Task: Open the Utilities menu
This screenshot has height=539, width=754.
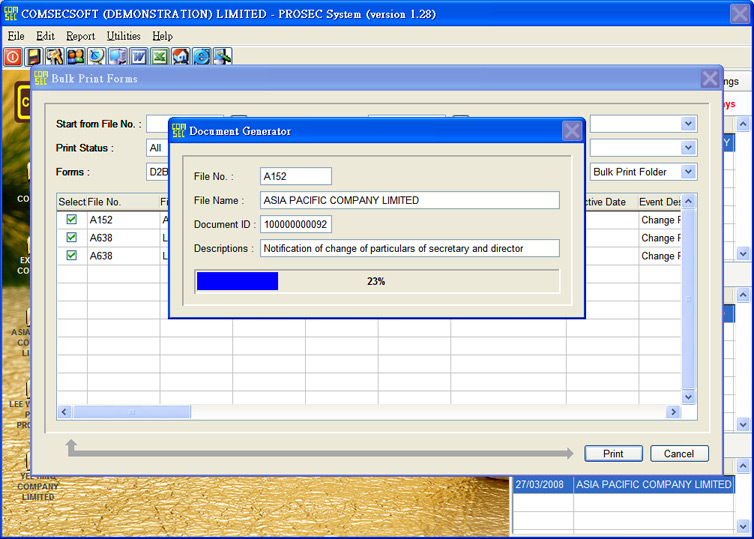Action: [123, 36]
